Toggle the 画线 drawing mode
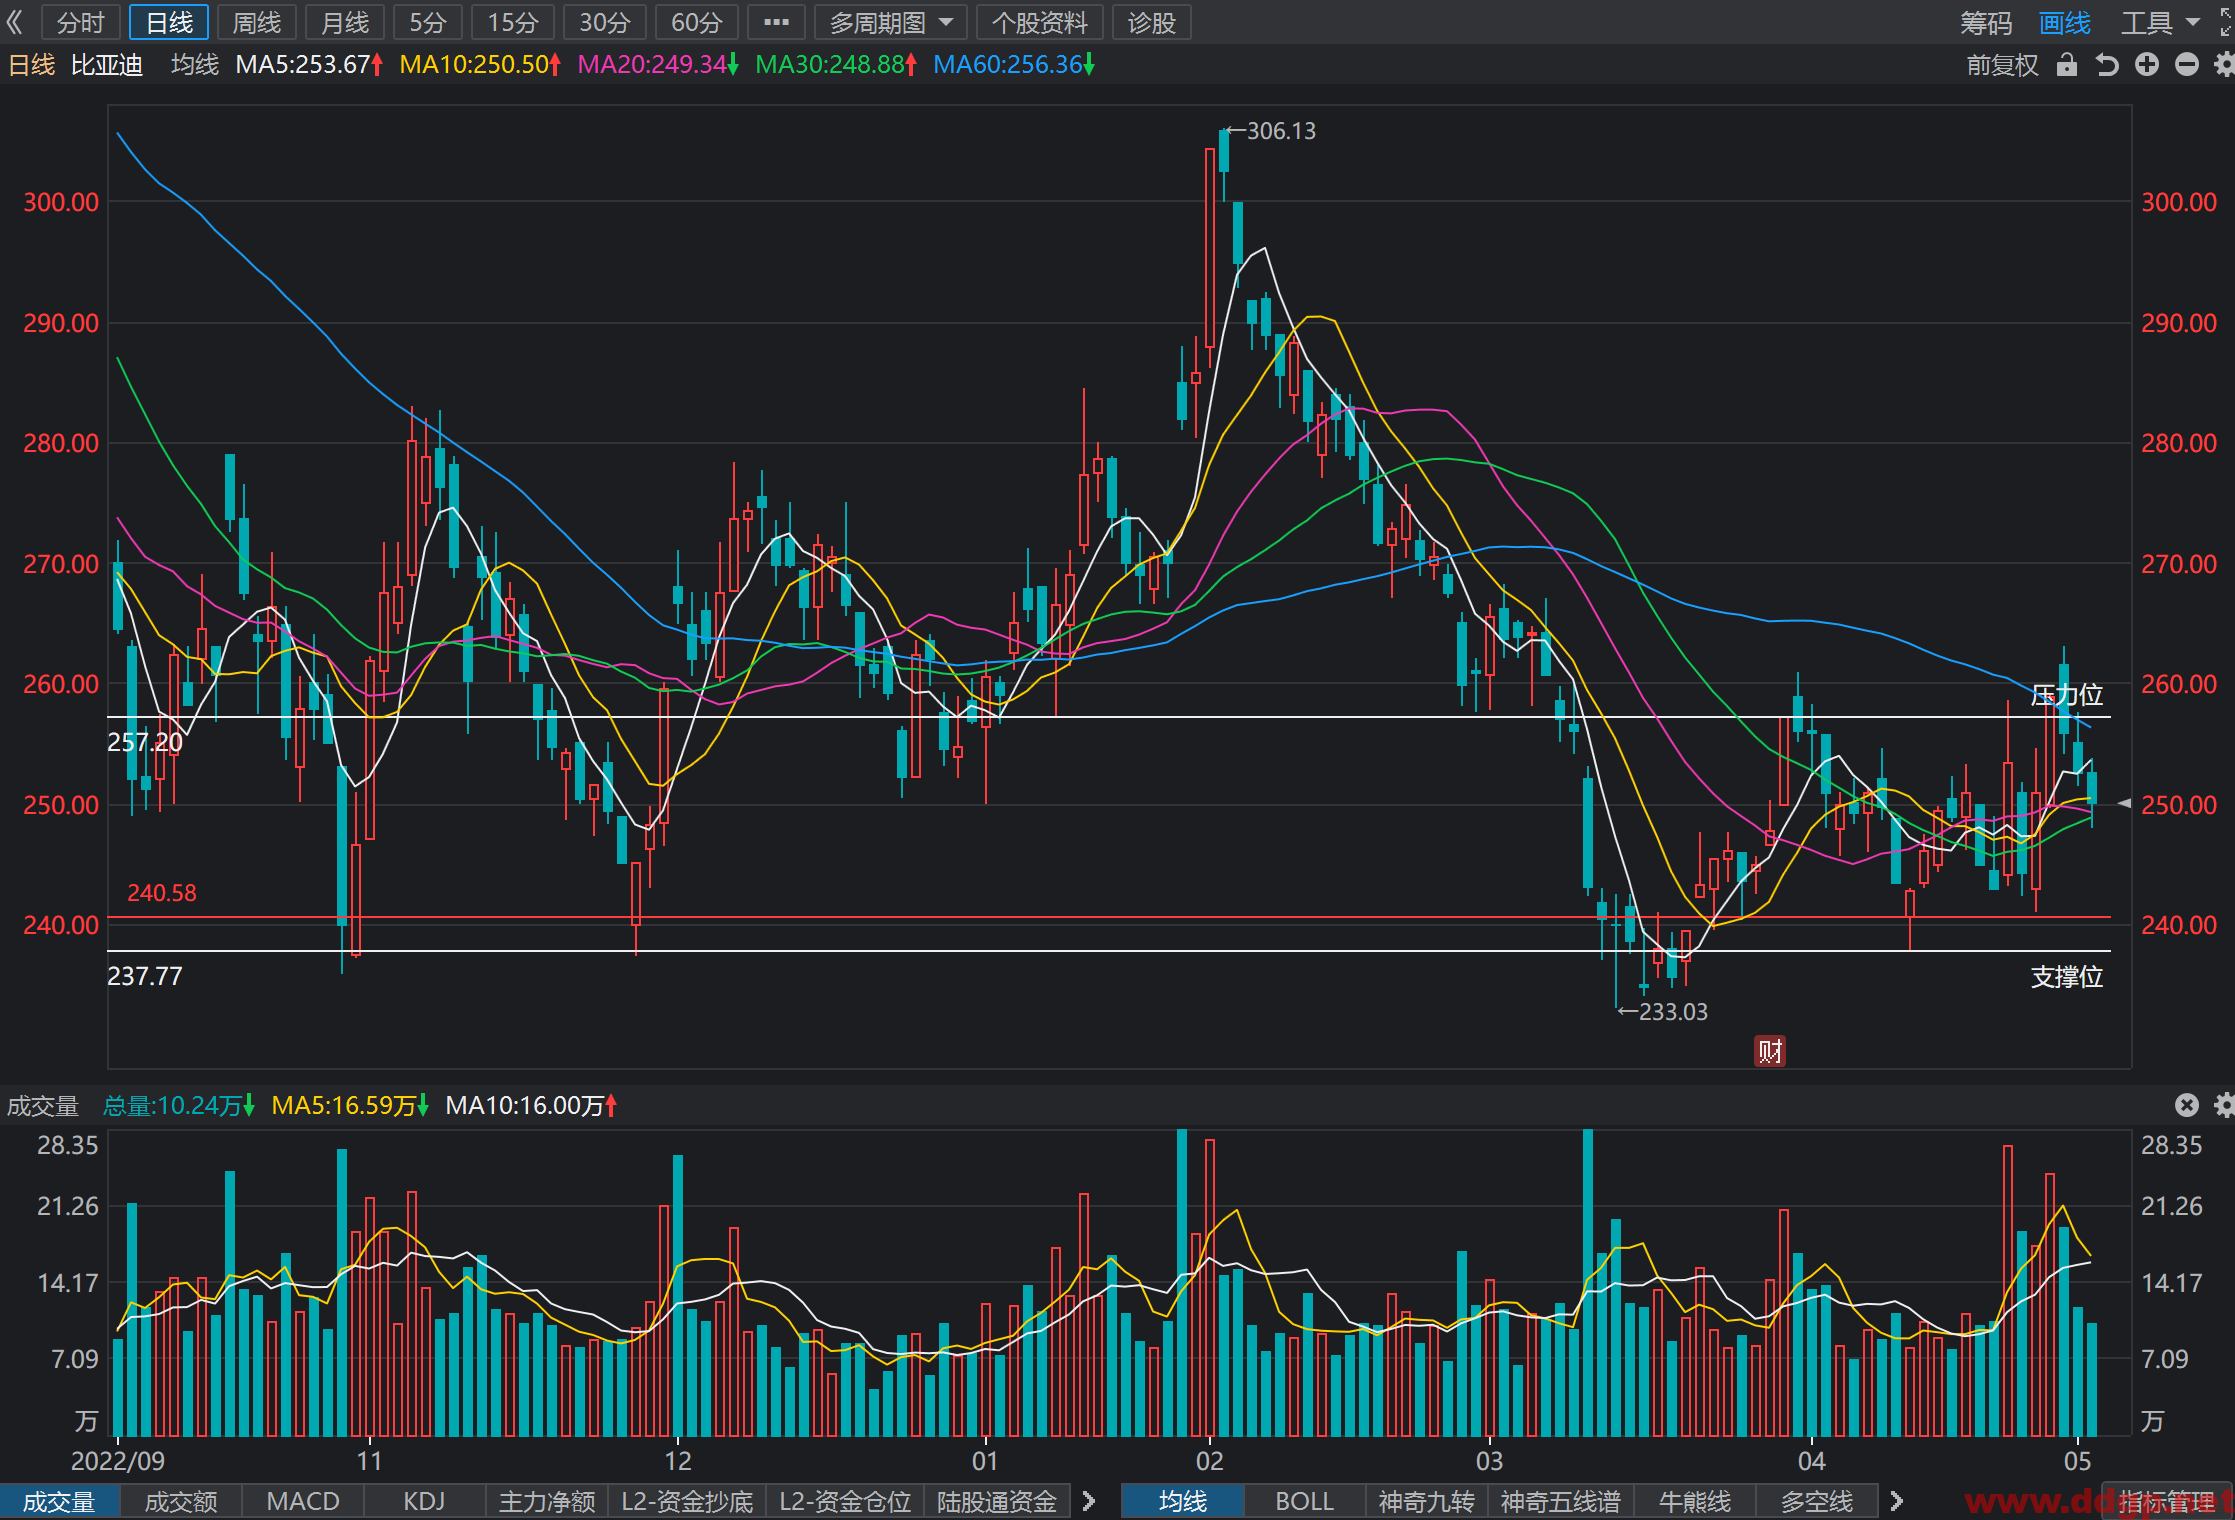 [2065, 22]
